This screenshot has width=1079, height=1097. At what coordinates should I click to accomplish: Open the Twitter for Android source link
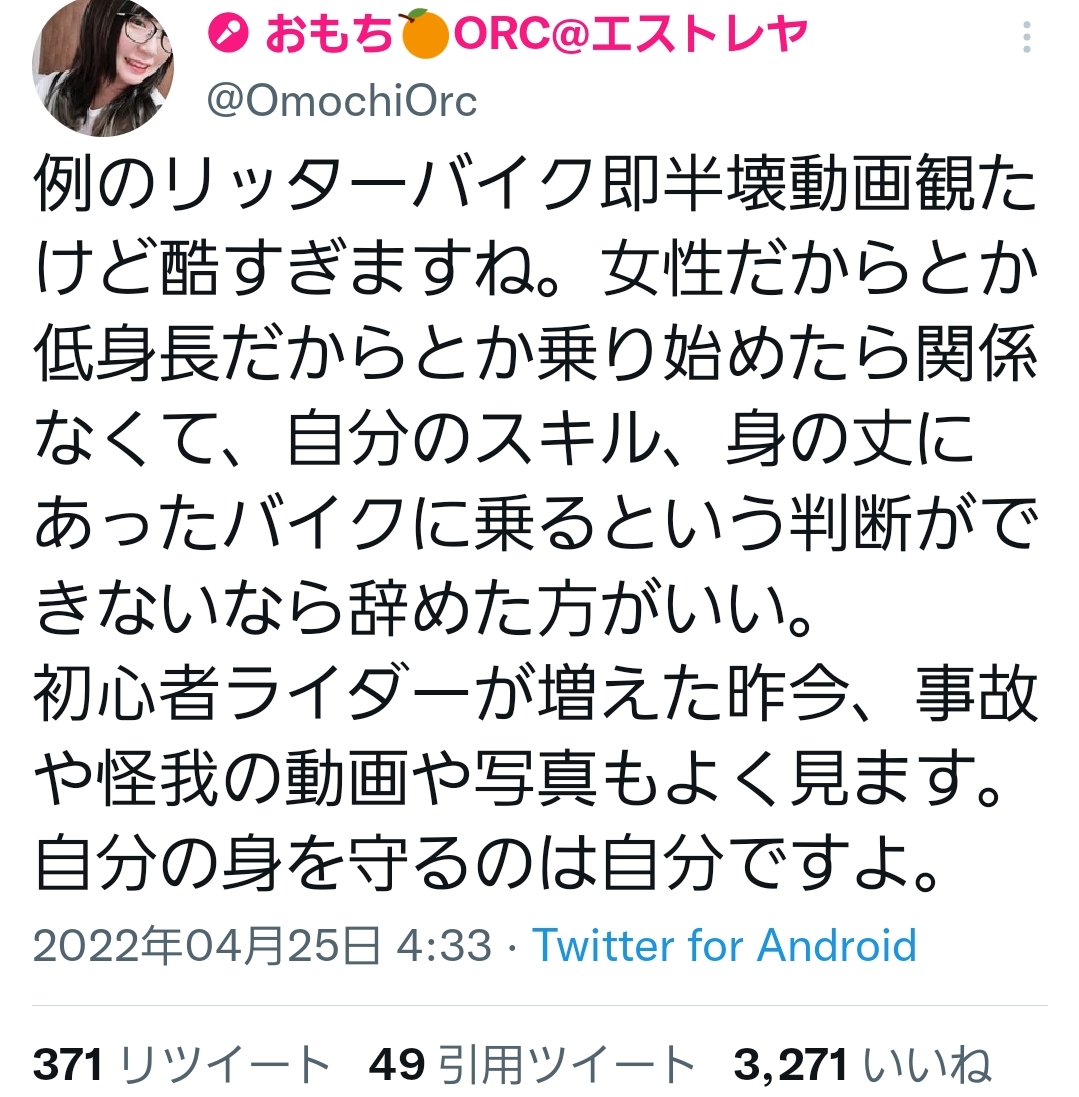point(724,945)
